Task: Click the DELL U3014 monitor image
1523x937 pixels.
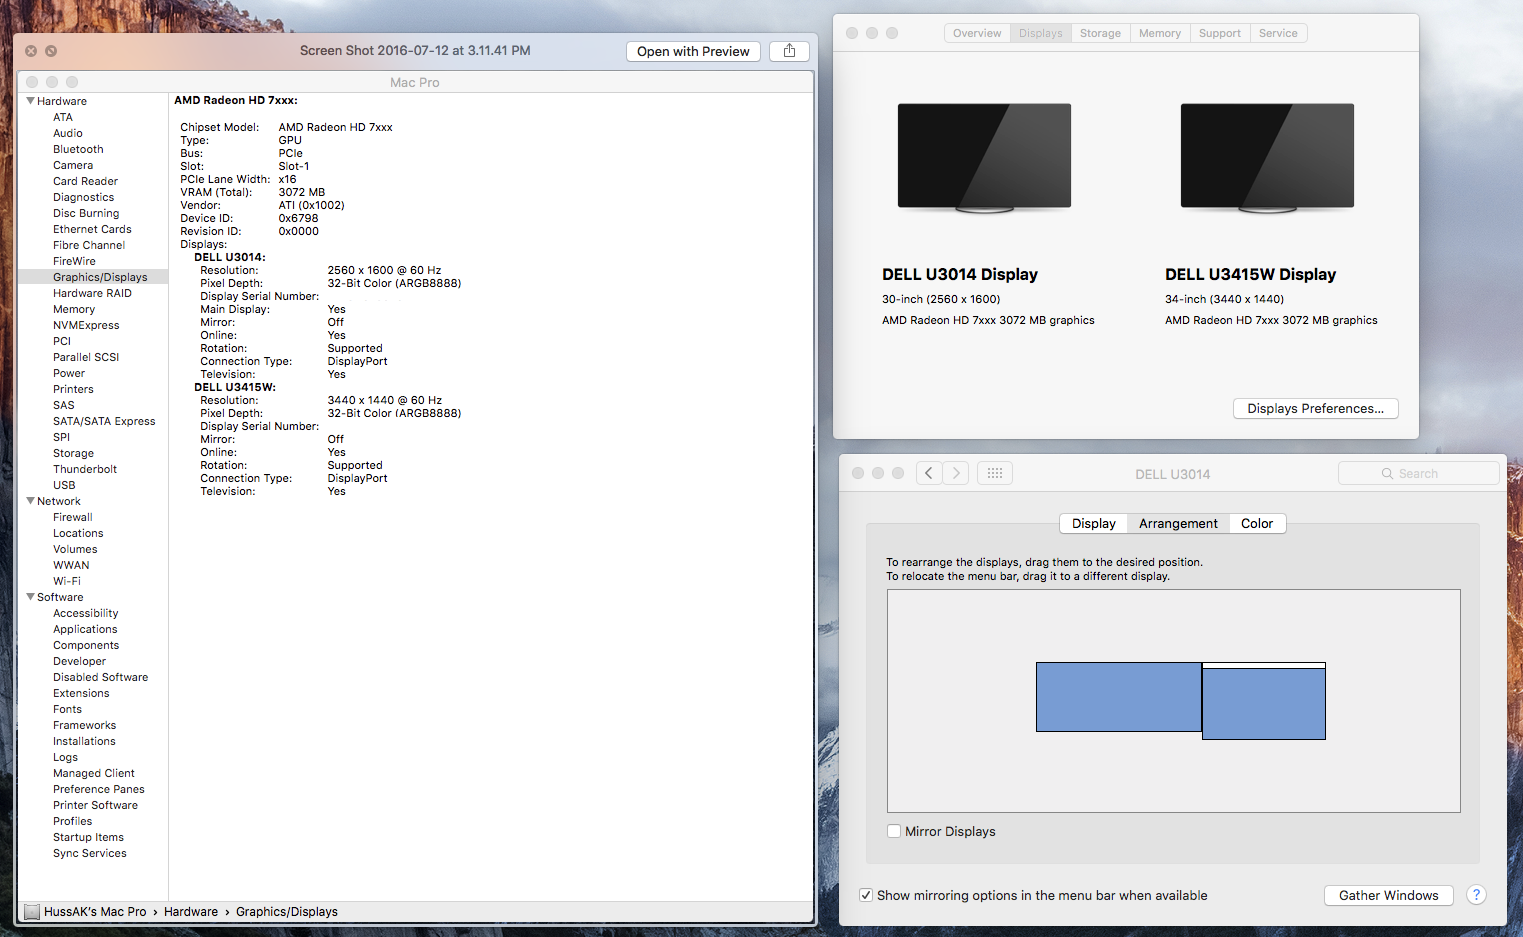Action: coord(984,158)
